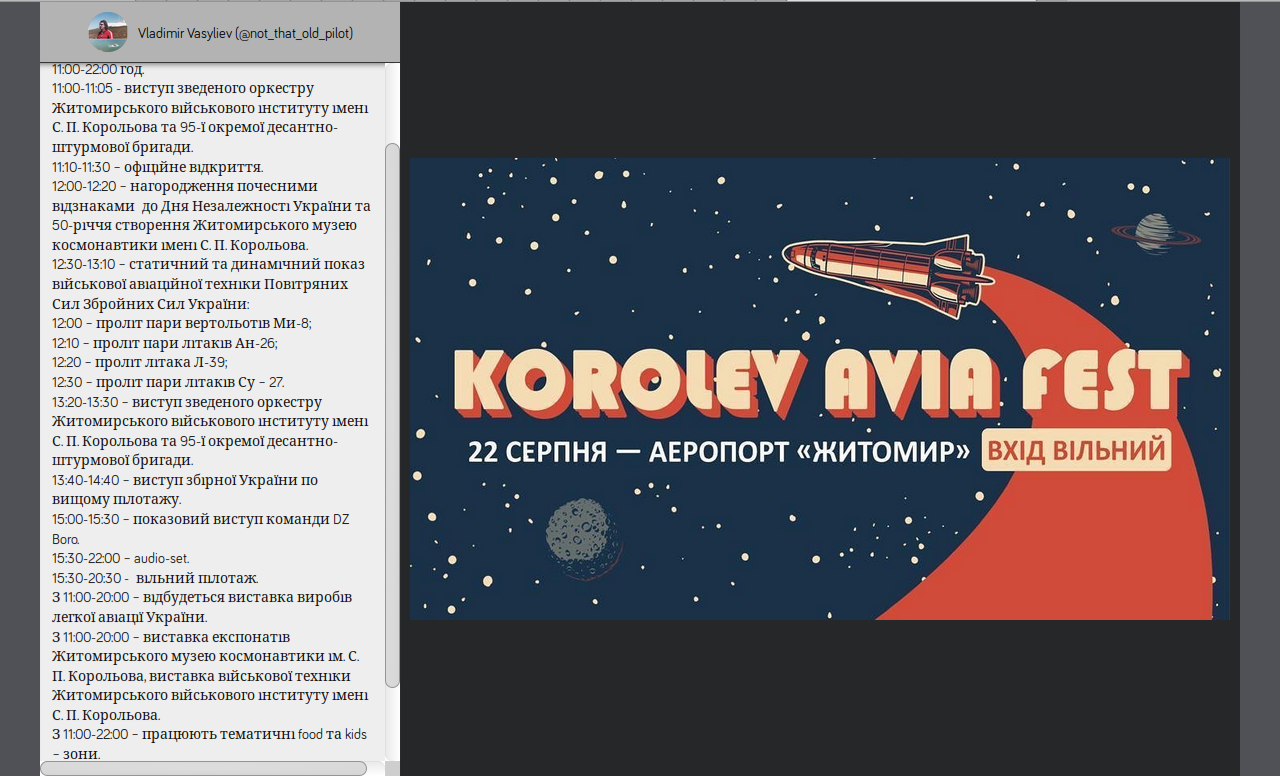This screenshot has width=1280, height=776.
Task: Click the "22 СЕРПНЯ — АЕРОПОРТ «ЖИТОМИР»" text
Action: tap(718, 452)
